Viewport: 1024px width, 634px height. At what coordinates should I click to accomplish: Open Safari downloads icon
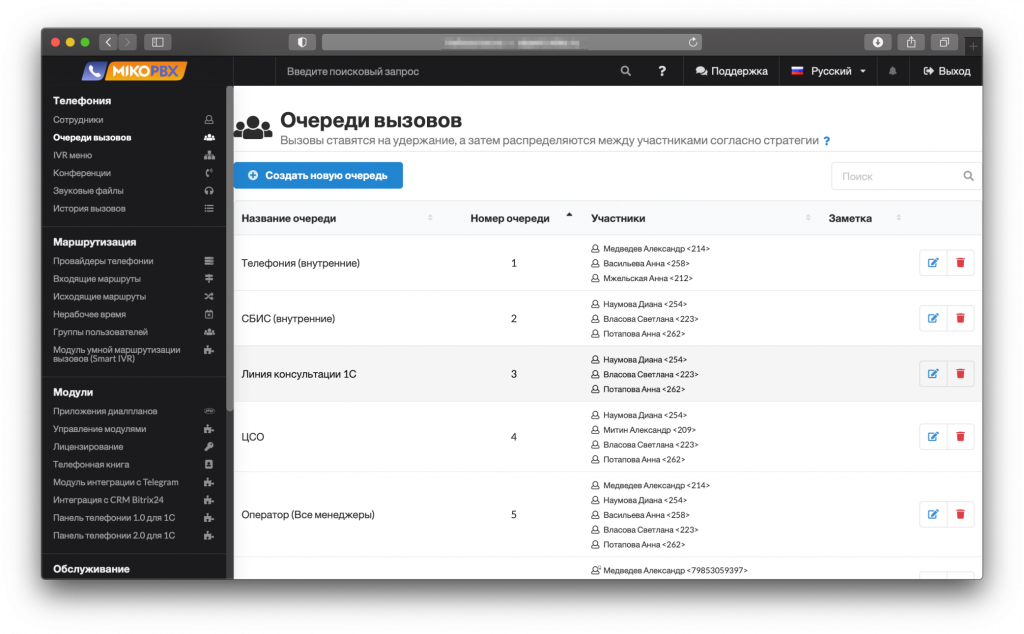click(x=877, y=42)
